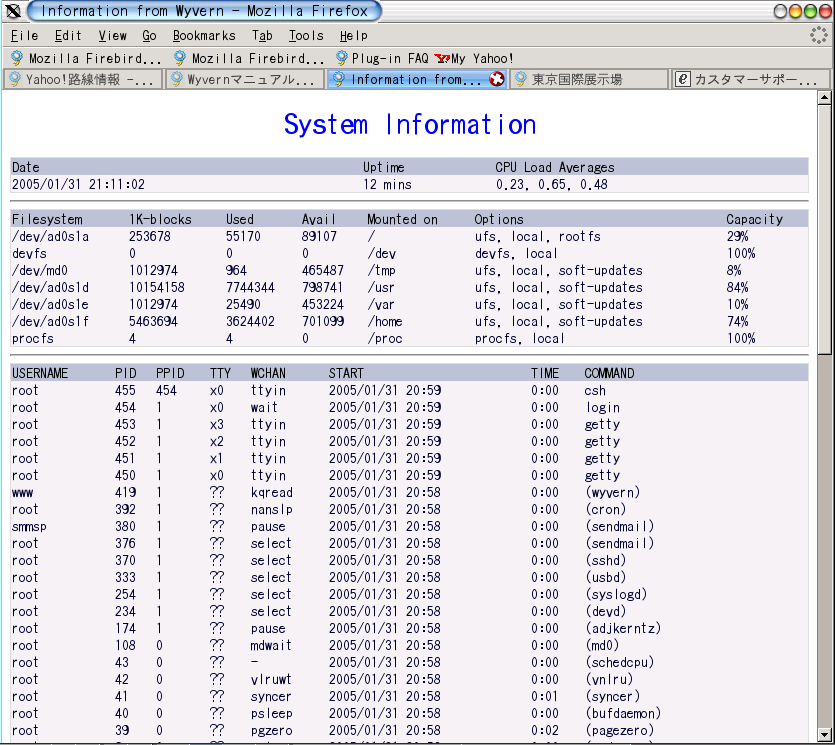Viewport: 835px width, 745px height.
Task: Click the COMMAND column header
Action: tap(609, 373)
